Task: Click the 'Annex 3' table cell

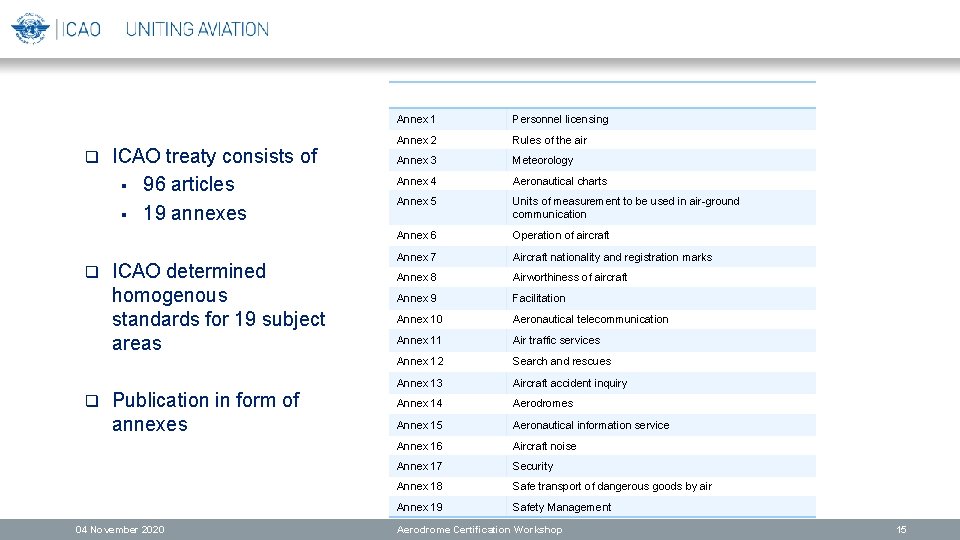Action: pos(448,160)
